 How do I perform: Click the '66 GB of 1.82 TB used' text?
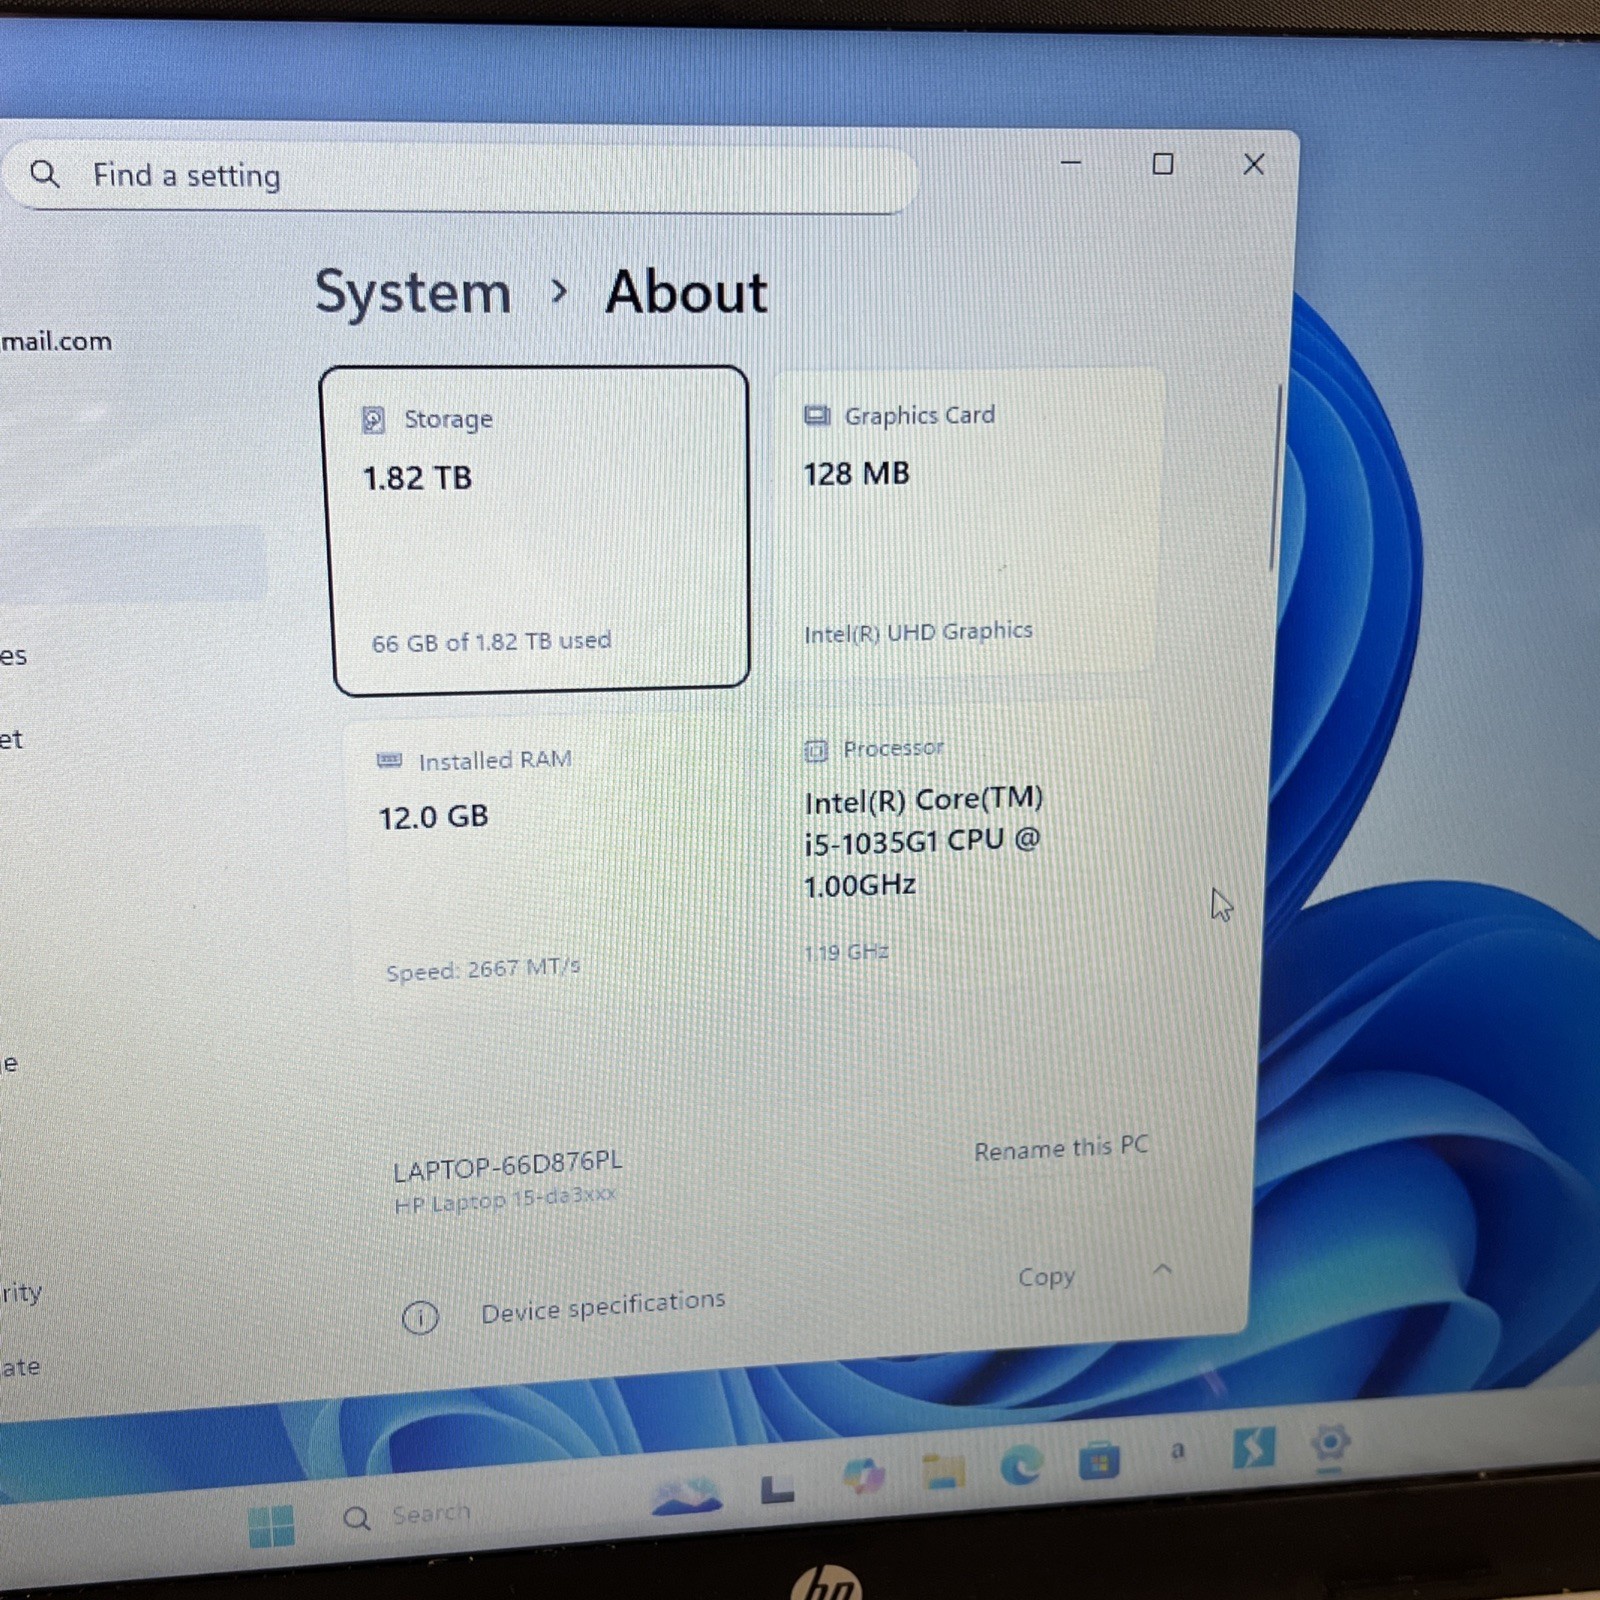491,642
